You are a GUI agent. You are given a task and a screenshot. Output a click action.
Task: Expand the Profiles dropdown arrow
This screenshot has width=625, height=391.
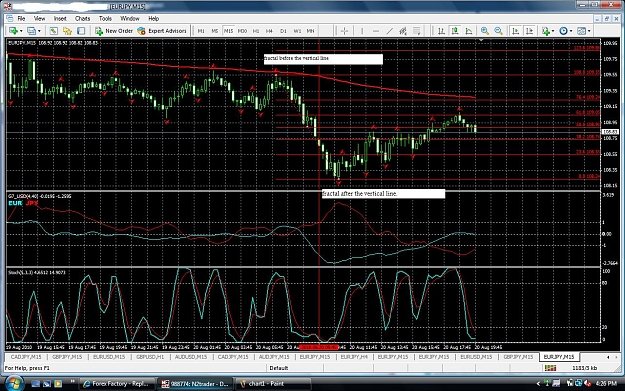[x=39, y=31]
